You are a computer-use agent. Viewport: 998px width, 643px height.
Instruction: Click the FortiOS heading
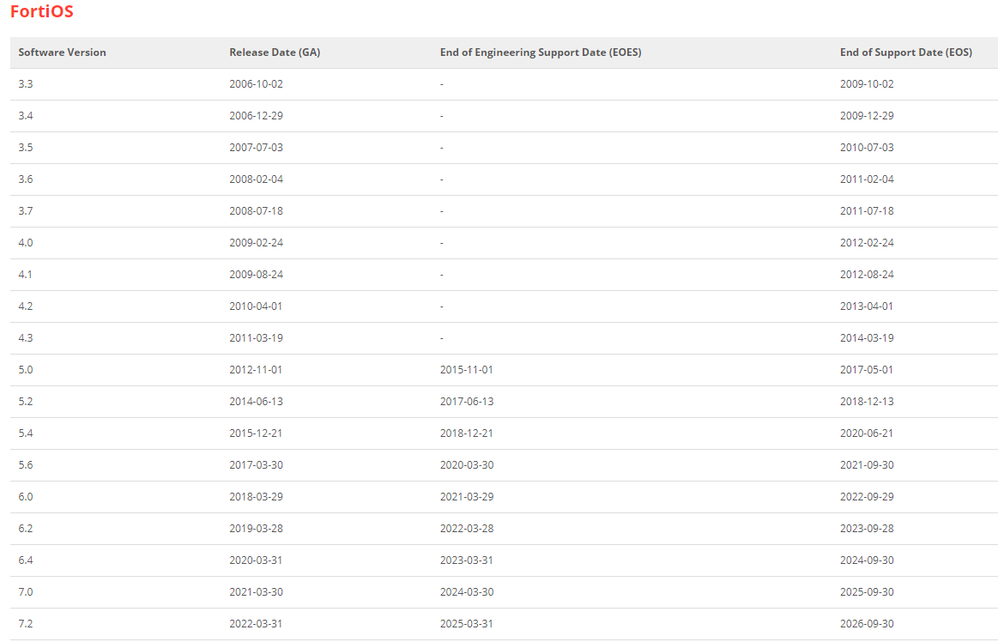[41, 12]
